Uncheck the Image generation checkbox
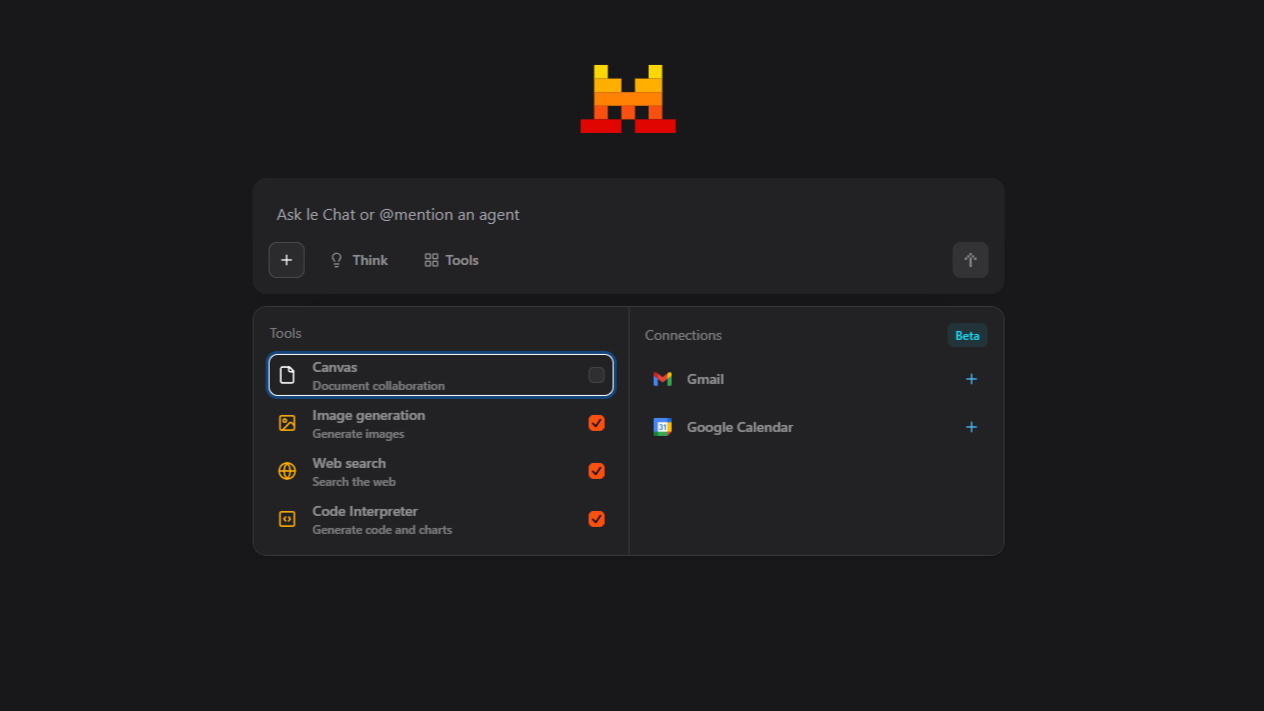Screen dimensions: 1264x711 point(596,423)
